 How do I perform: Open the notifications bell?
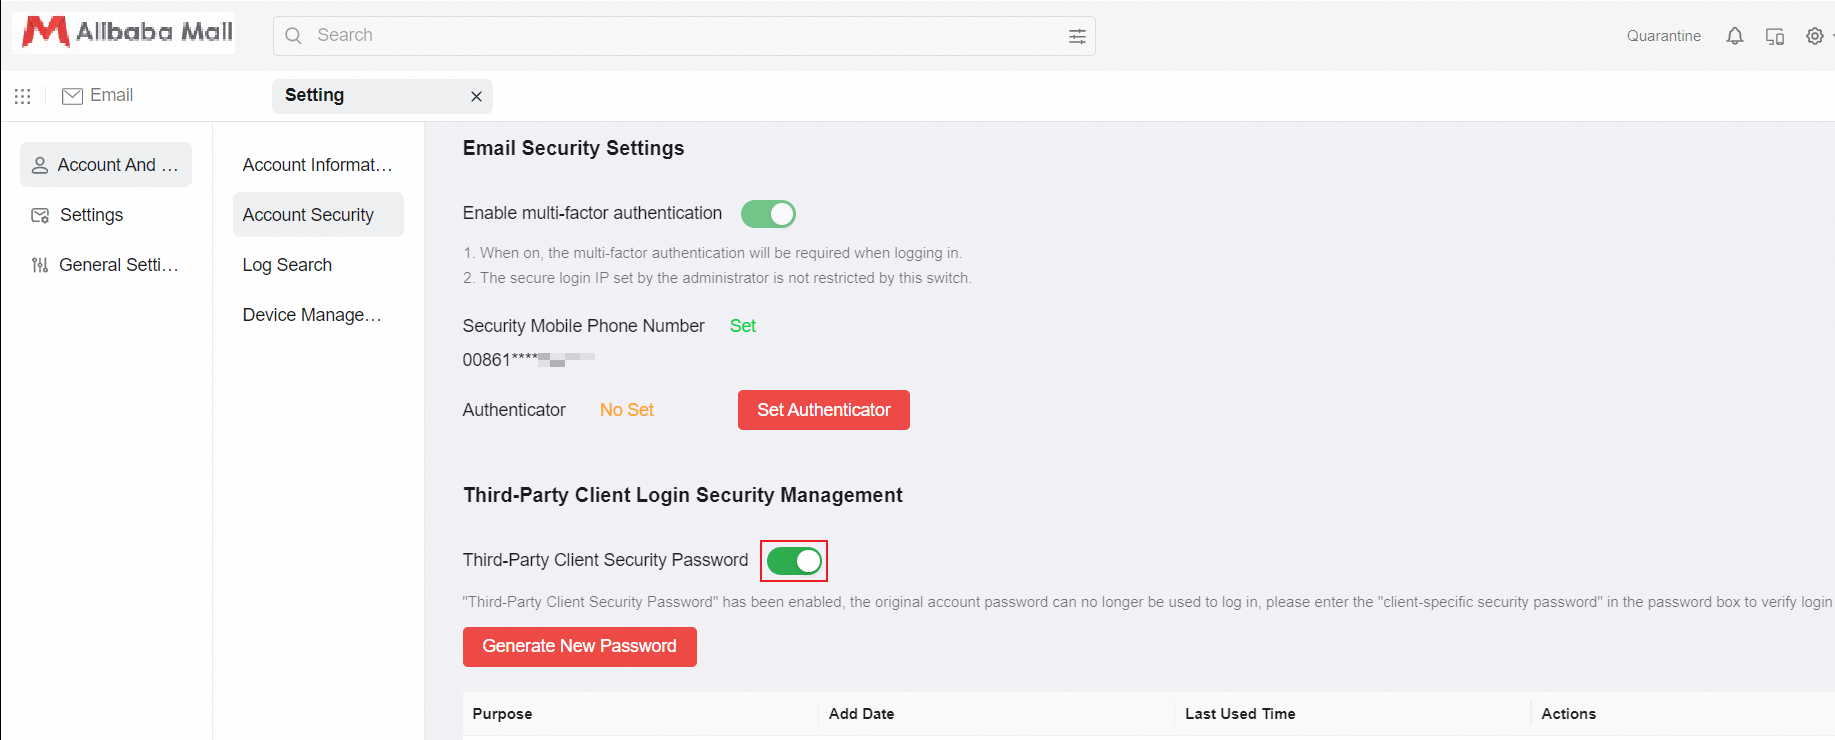click(1735, 36)
